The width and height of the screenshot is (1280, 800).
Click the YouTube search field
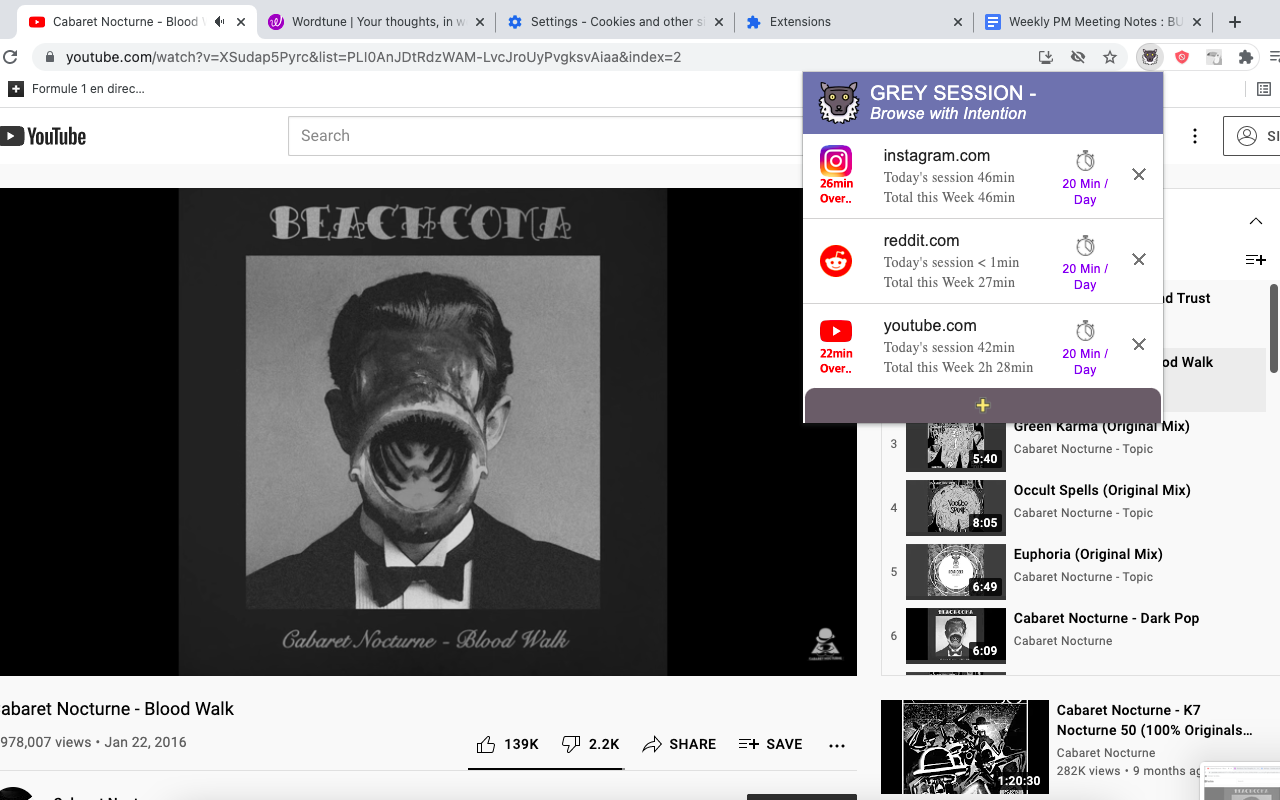click(545, 136)
